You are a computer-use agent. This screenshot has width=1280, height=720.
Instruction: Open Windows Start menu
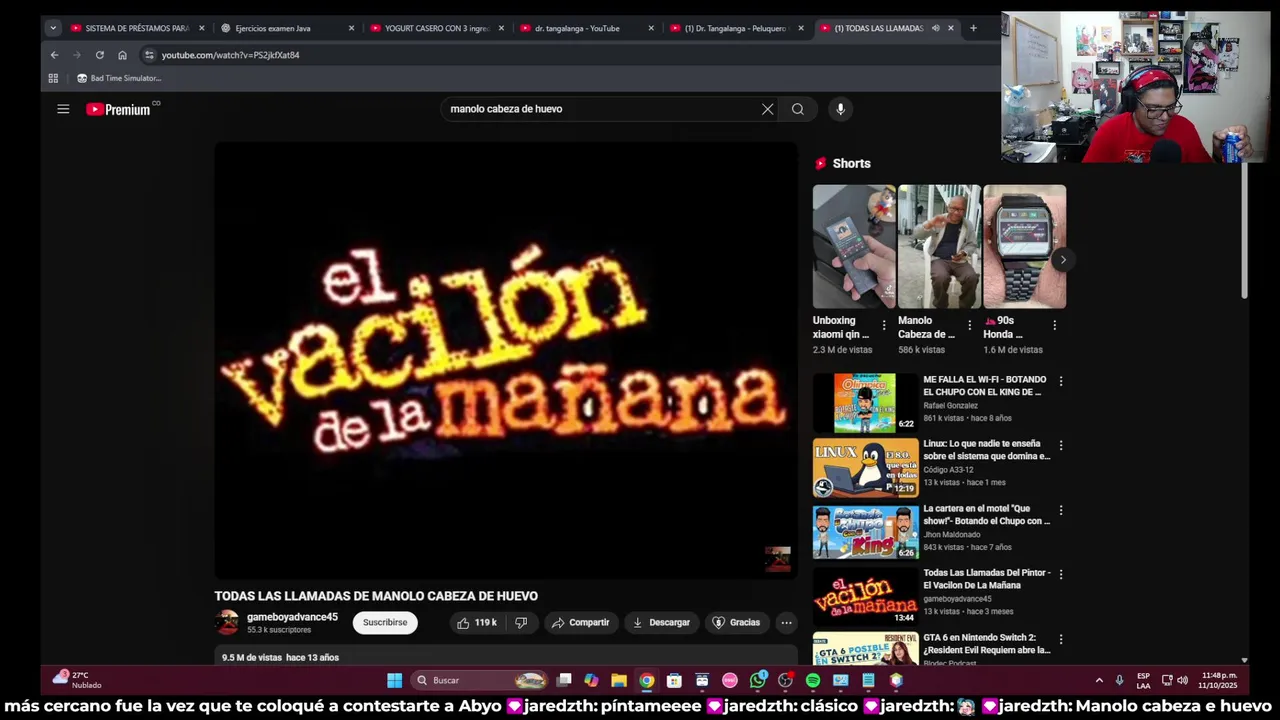point(394,680)
